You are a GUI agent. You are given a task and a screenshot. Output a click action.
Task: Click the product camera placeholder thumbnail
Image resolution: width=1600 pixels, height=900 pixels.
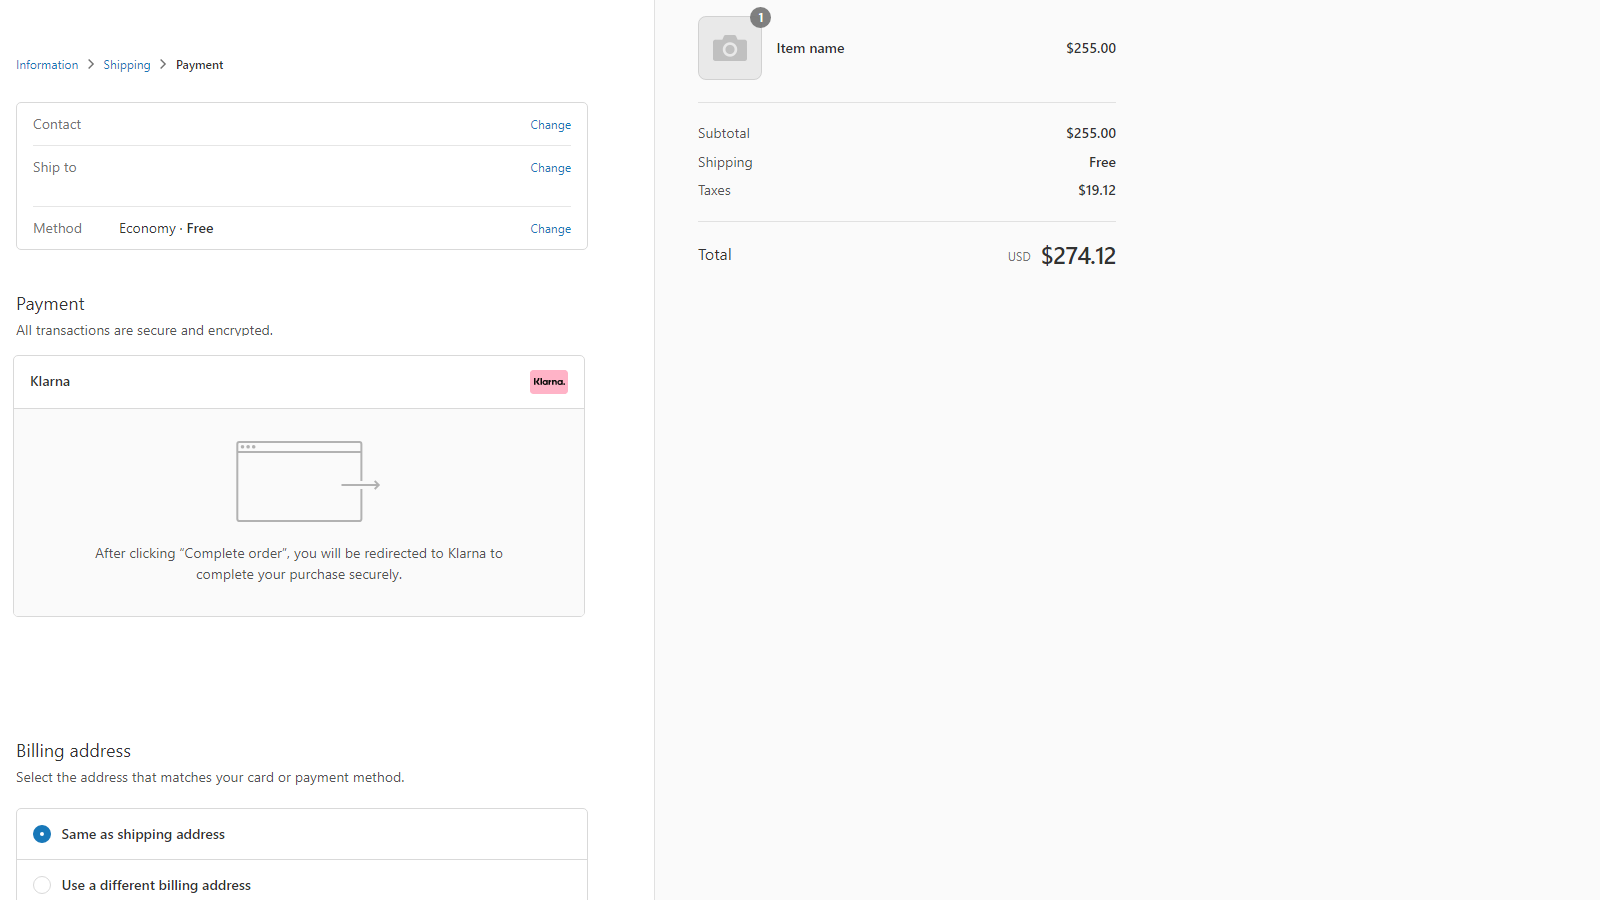click(x=729, y=47)
